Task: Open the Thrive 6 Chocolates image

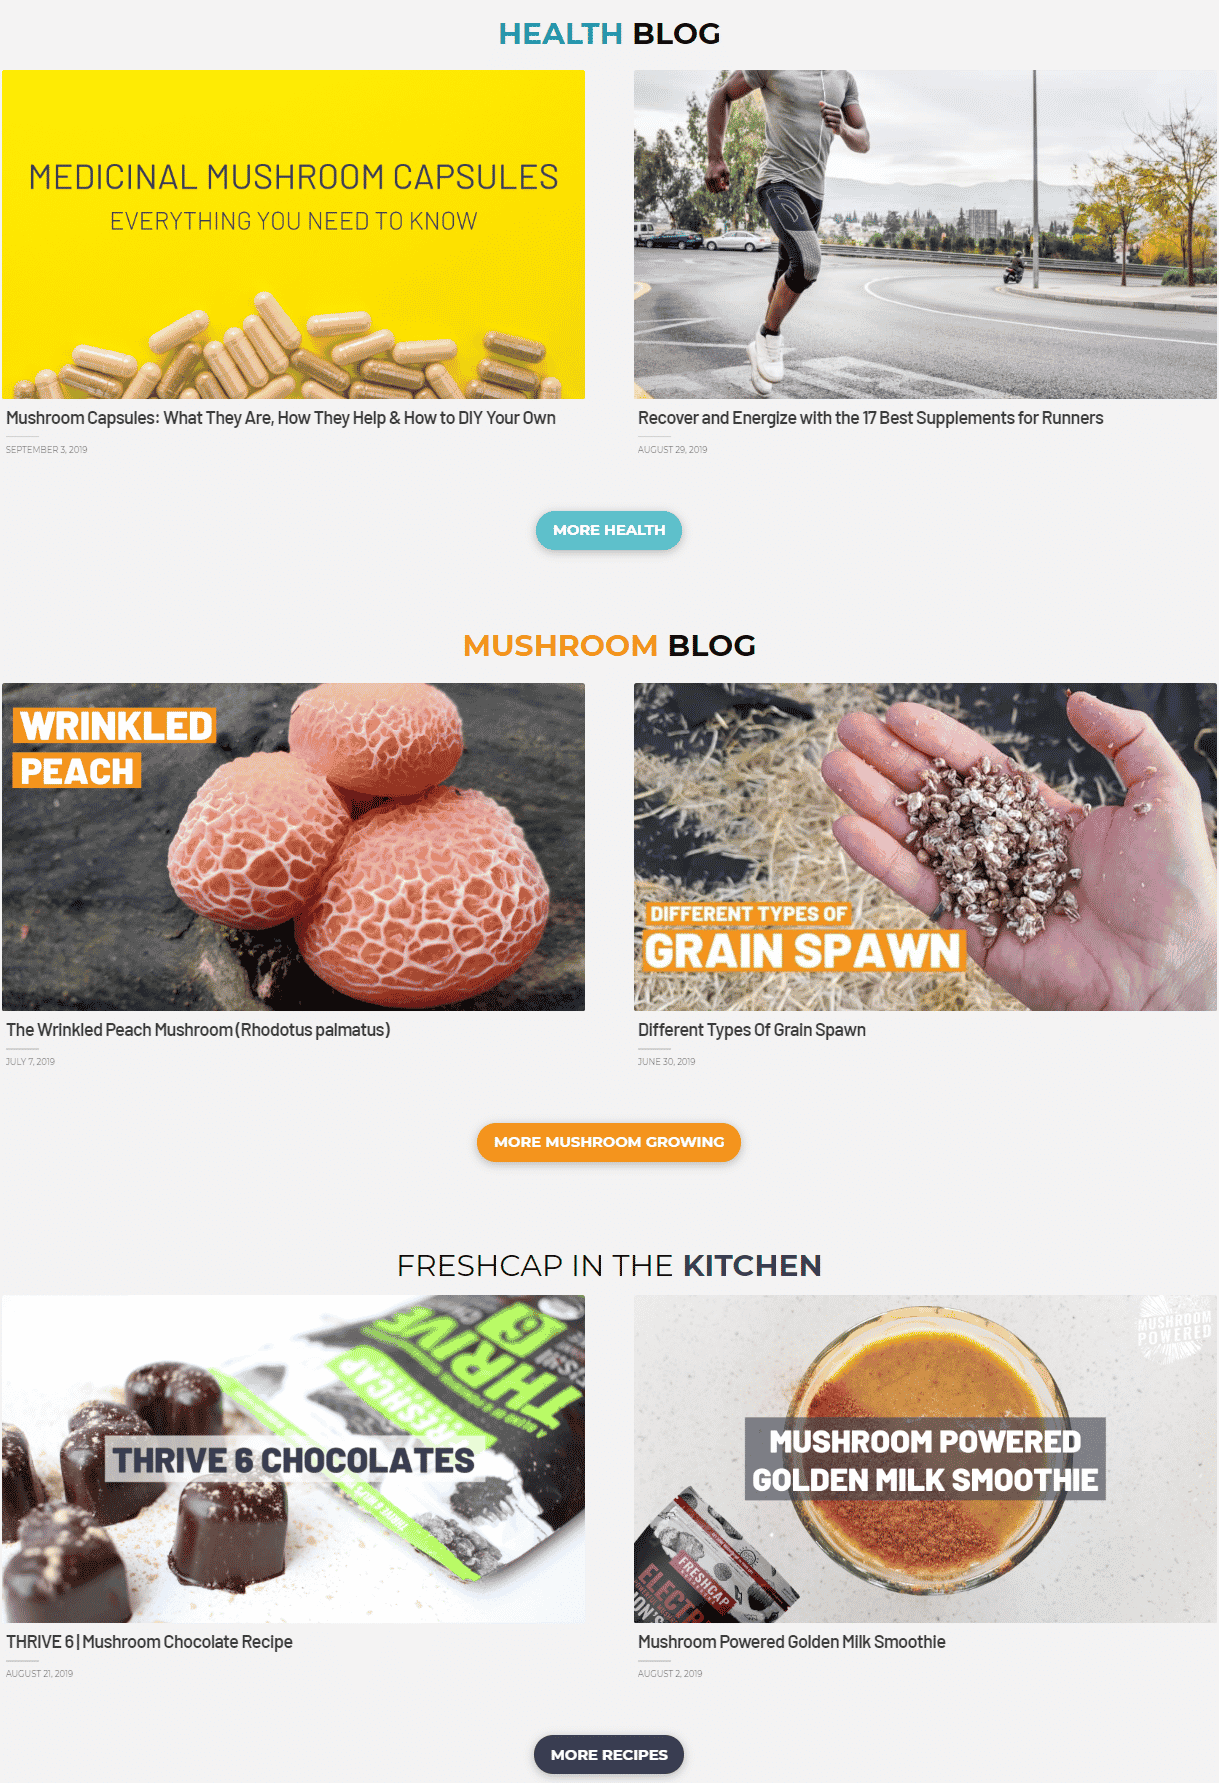Action: point(293,1459)
